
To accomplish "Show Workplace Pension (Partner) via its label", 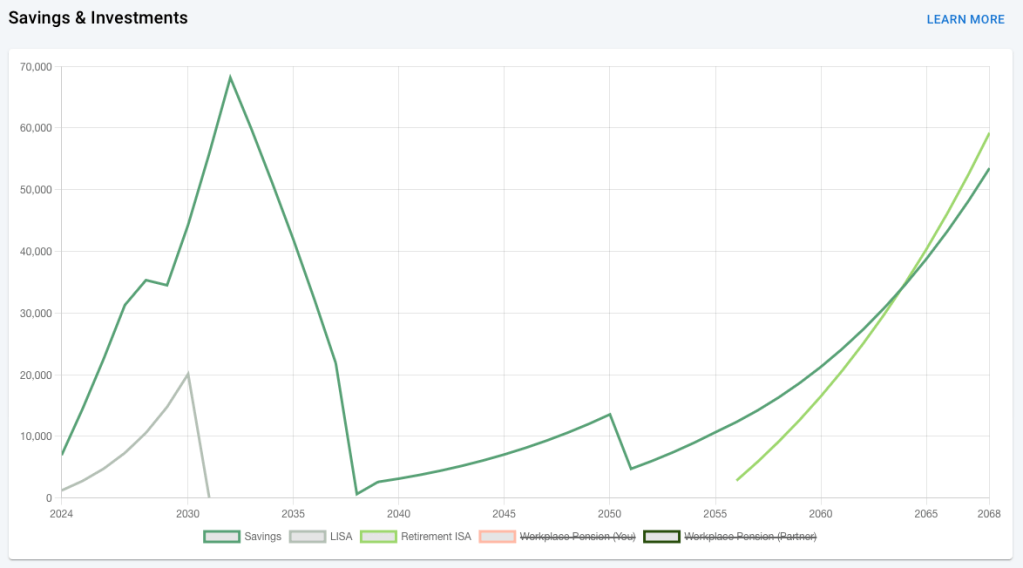I will (750, 537).
